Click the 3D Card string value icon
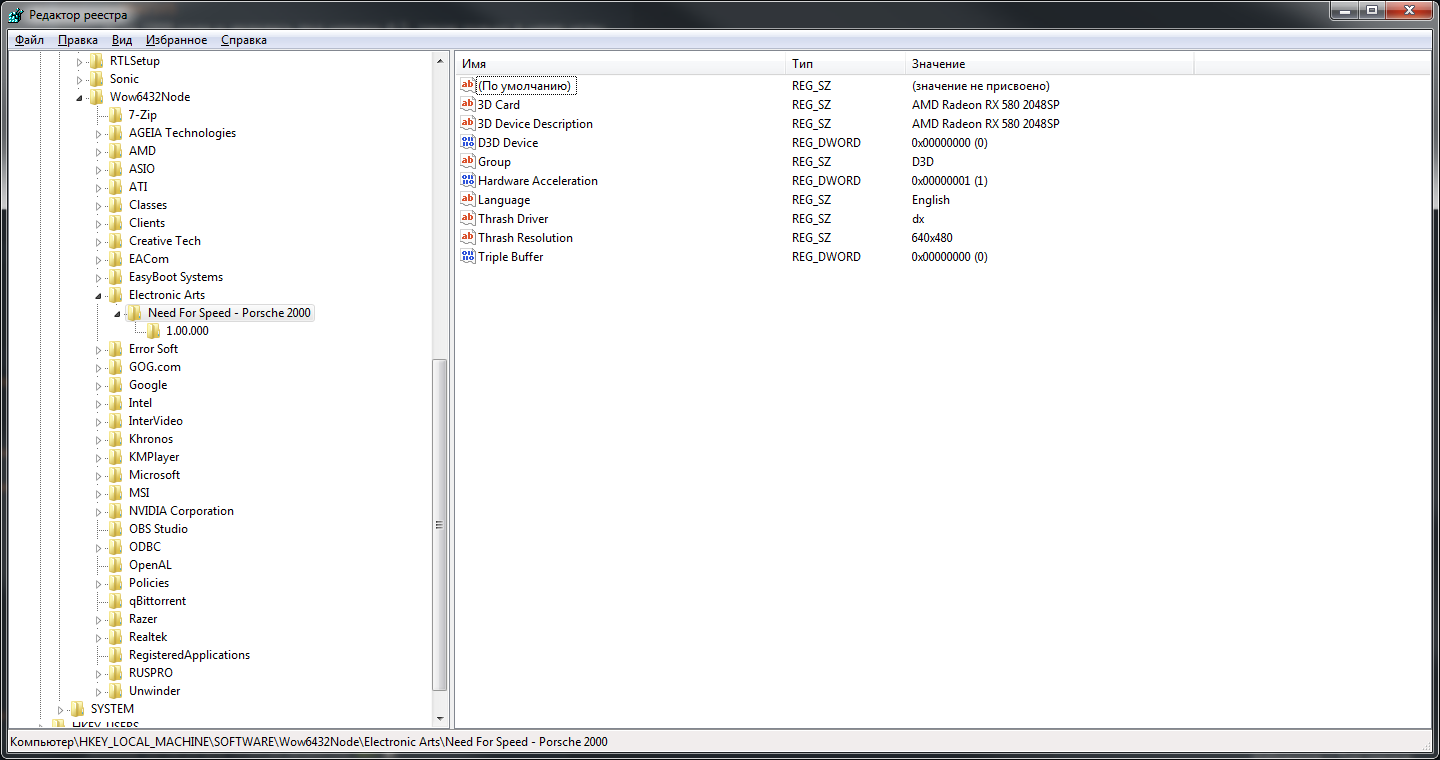The image size is (1440, 760). [468, 104]
